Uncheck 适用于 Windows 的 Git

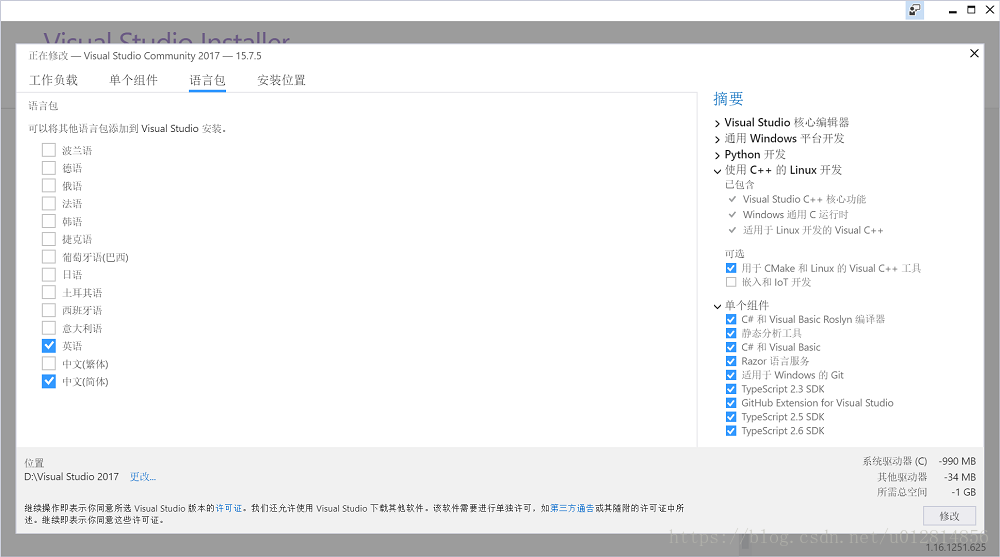tap(731, 375)
